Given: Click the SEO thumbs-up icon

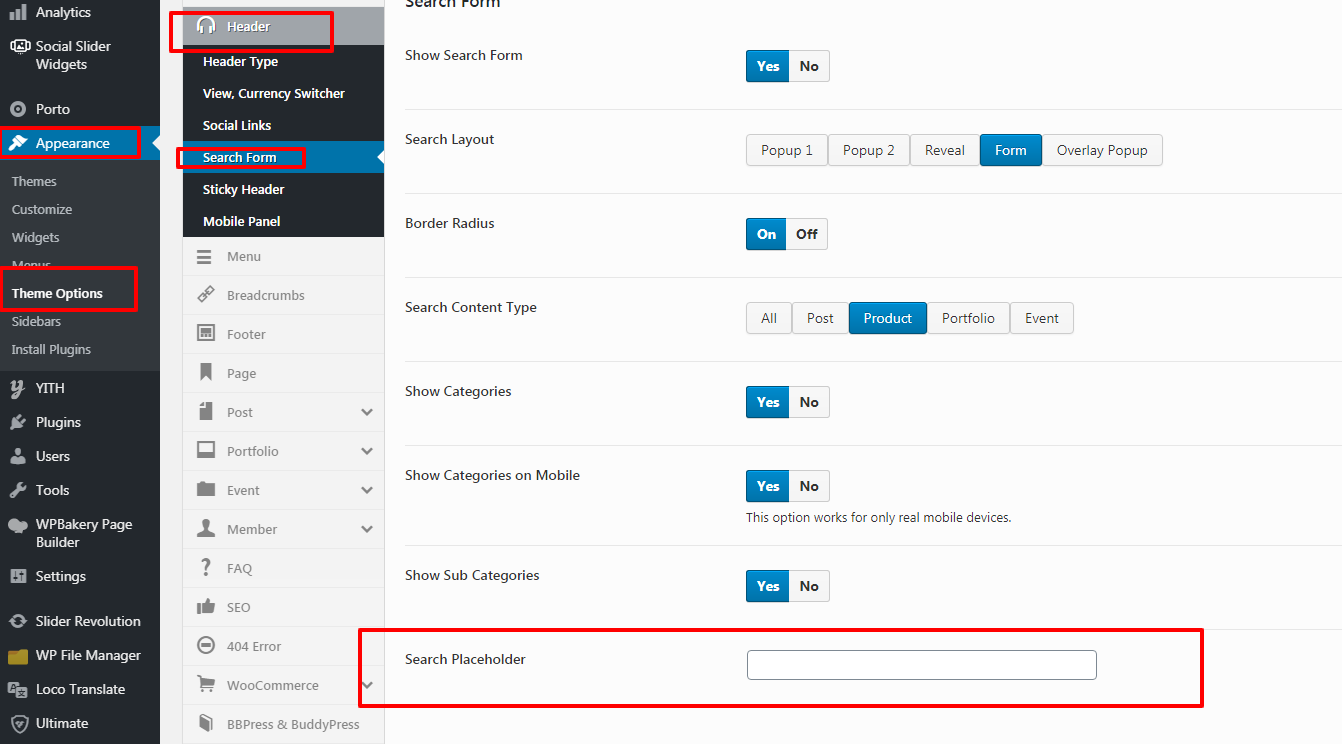Looking at the screenshot, I should tap(206, 607).
